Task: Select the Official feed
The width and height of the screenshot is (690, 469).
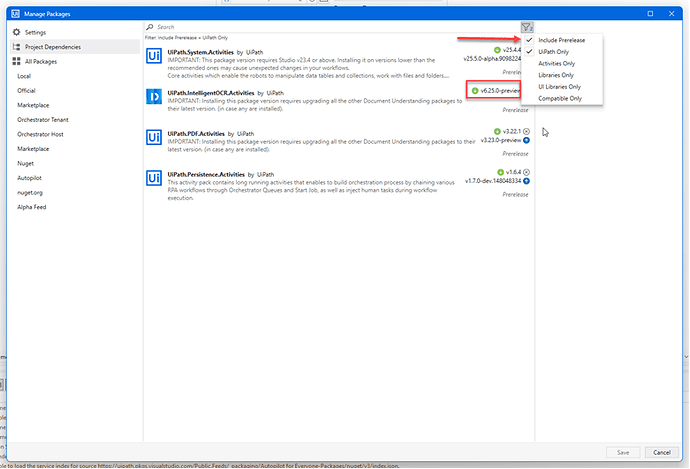Action: click(x=26, y=91)
